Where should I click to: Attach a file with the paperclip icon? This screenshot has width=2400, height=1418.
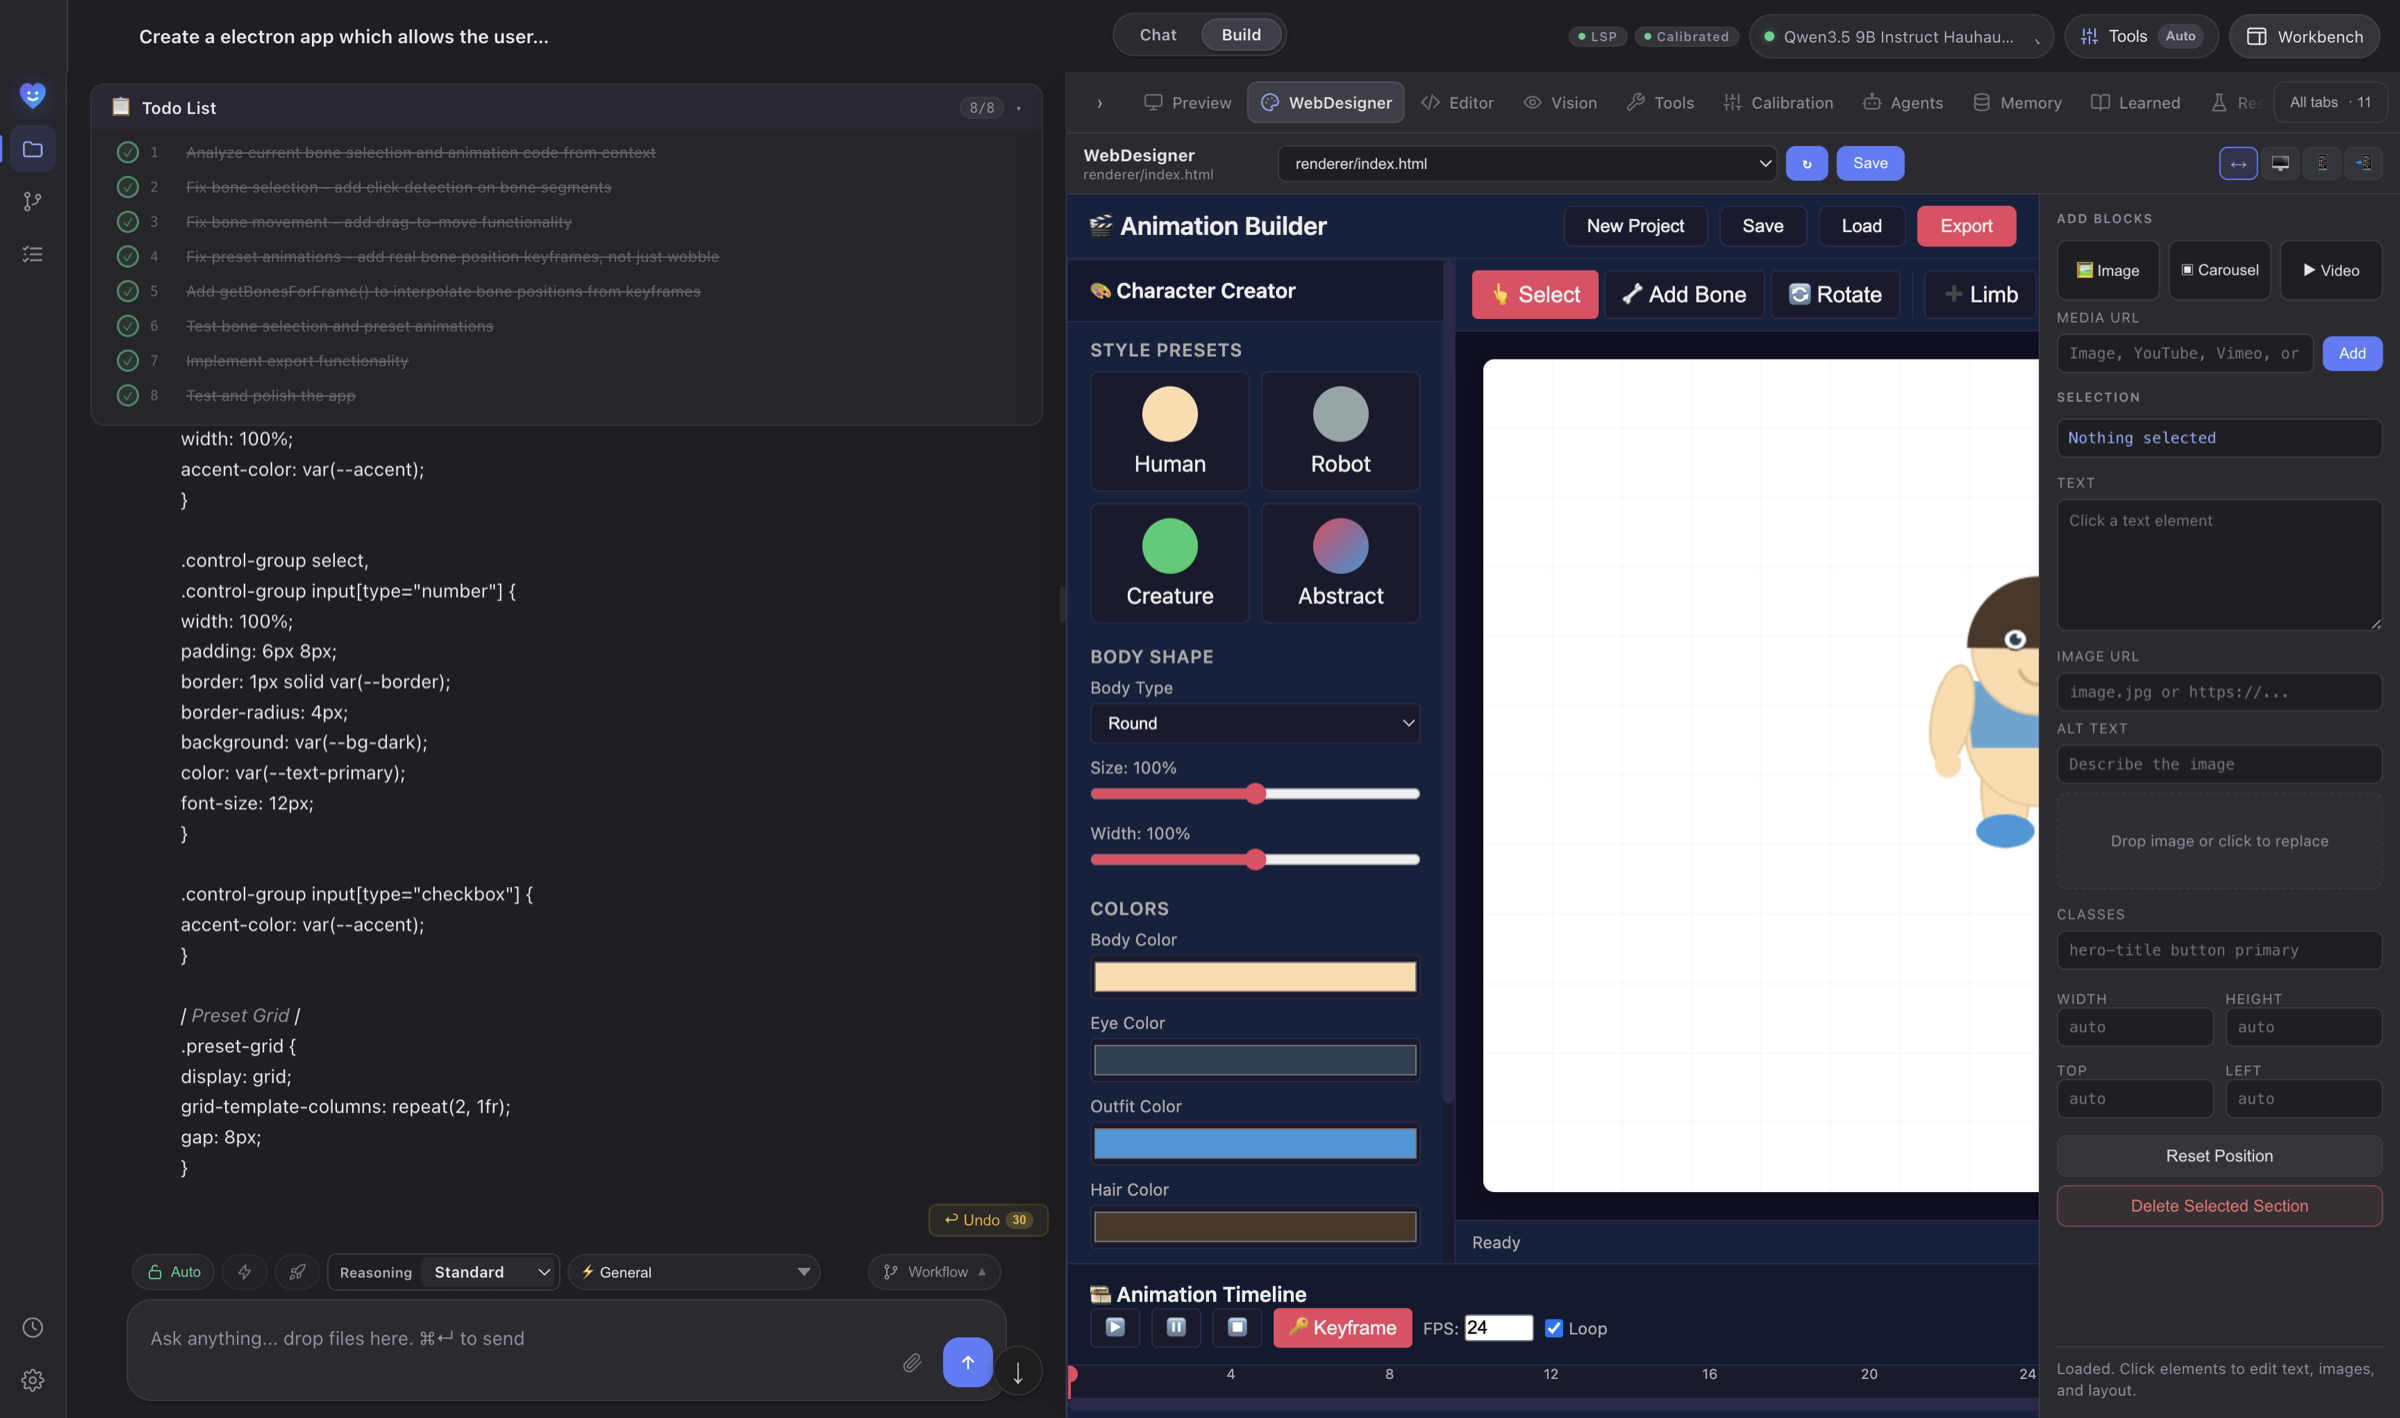click(x=911, y=1362)
